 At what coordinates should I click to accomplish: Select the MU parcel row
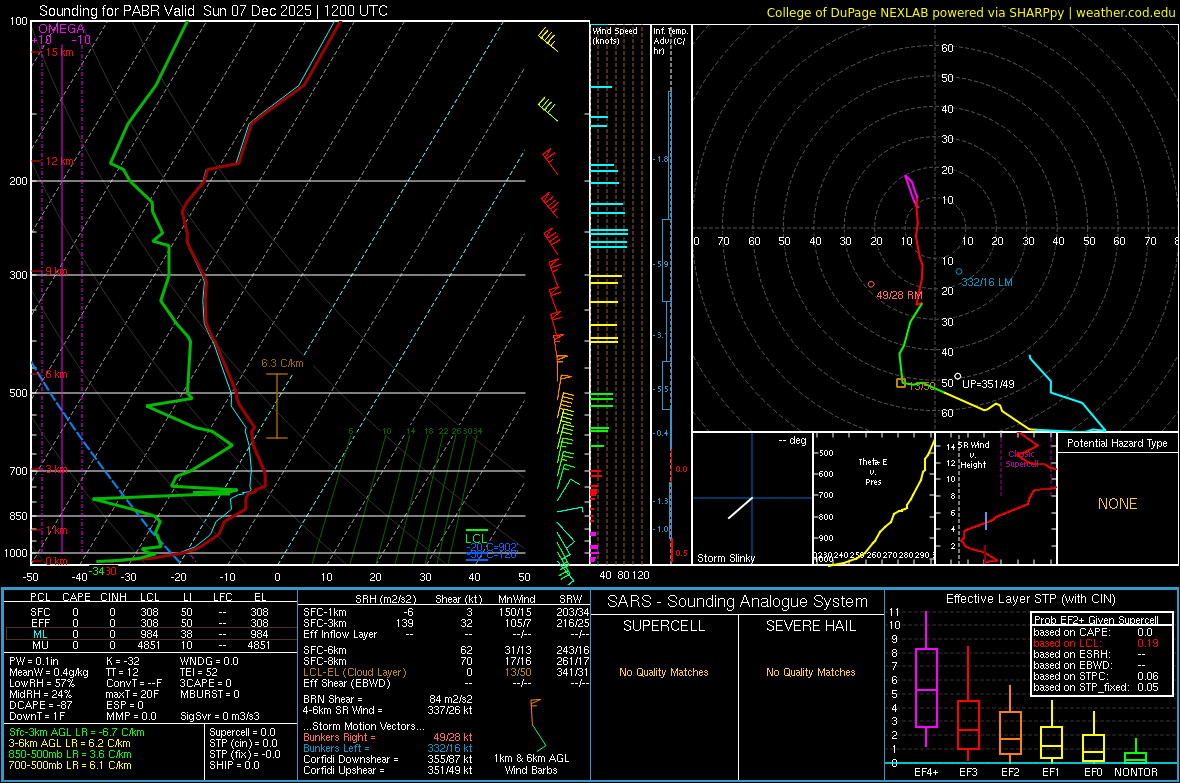[149, 645]
